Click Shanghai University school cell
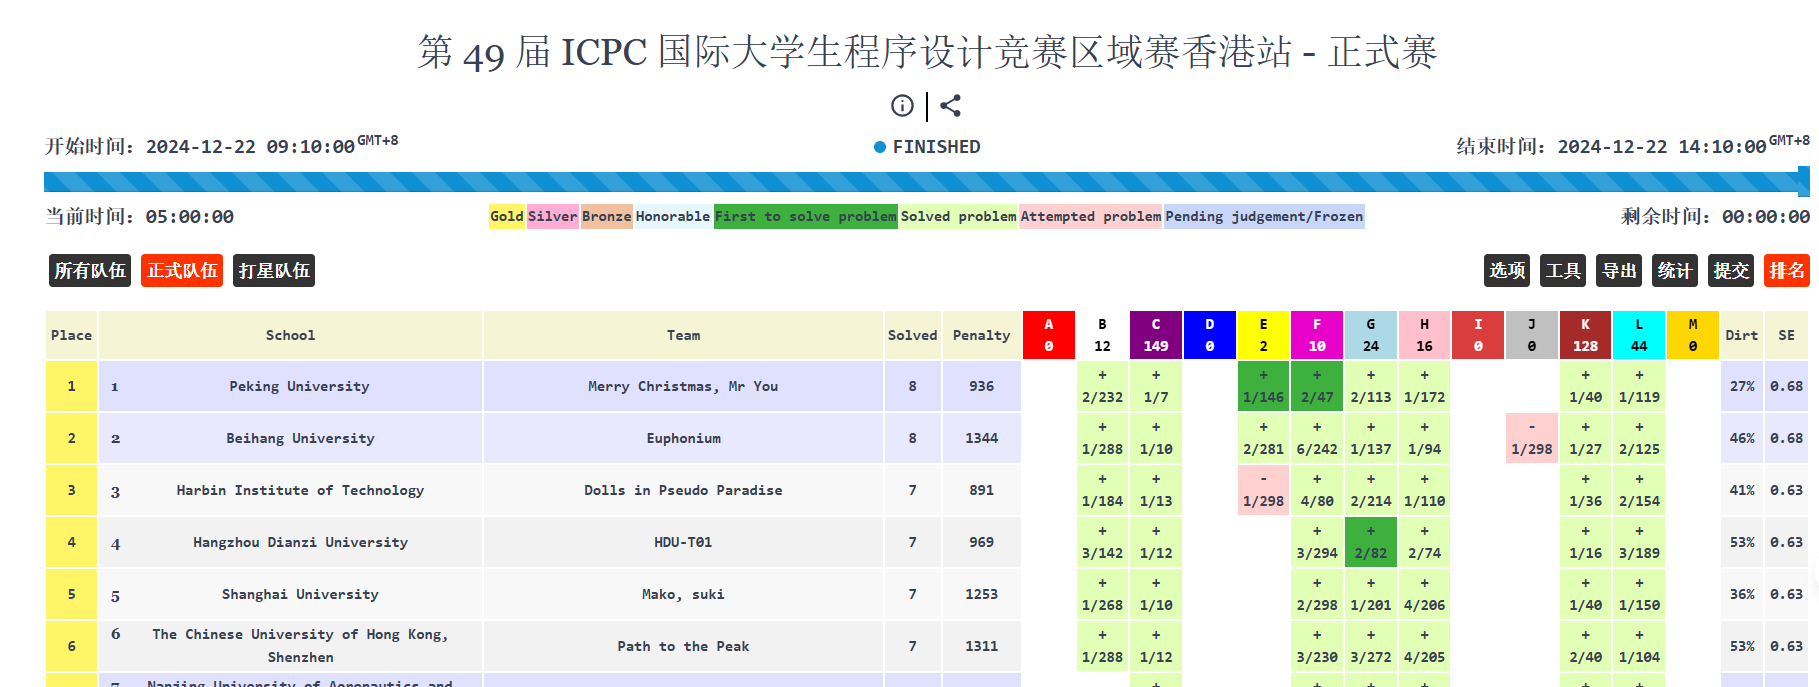 [x=290, y=594]
